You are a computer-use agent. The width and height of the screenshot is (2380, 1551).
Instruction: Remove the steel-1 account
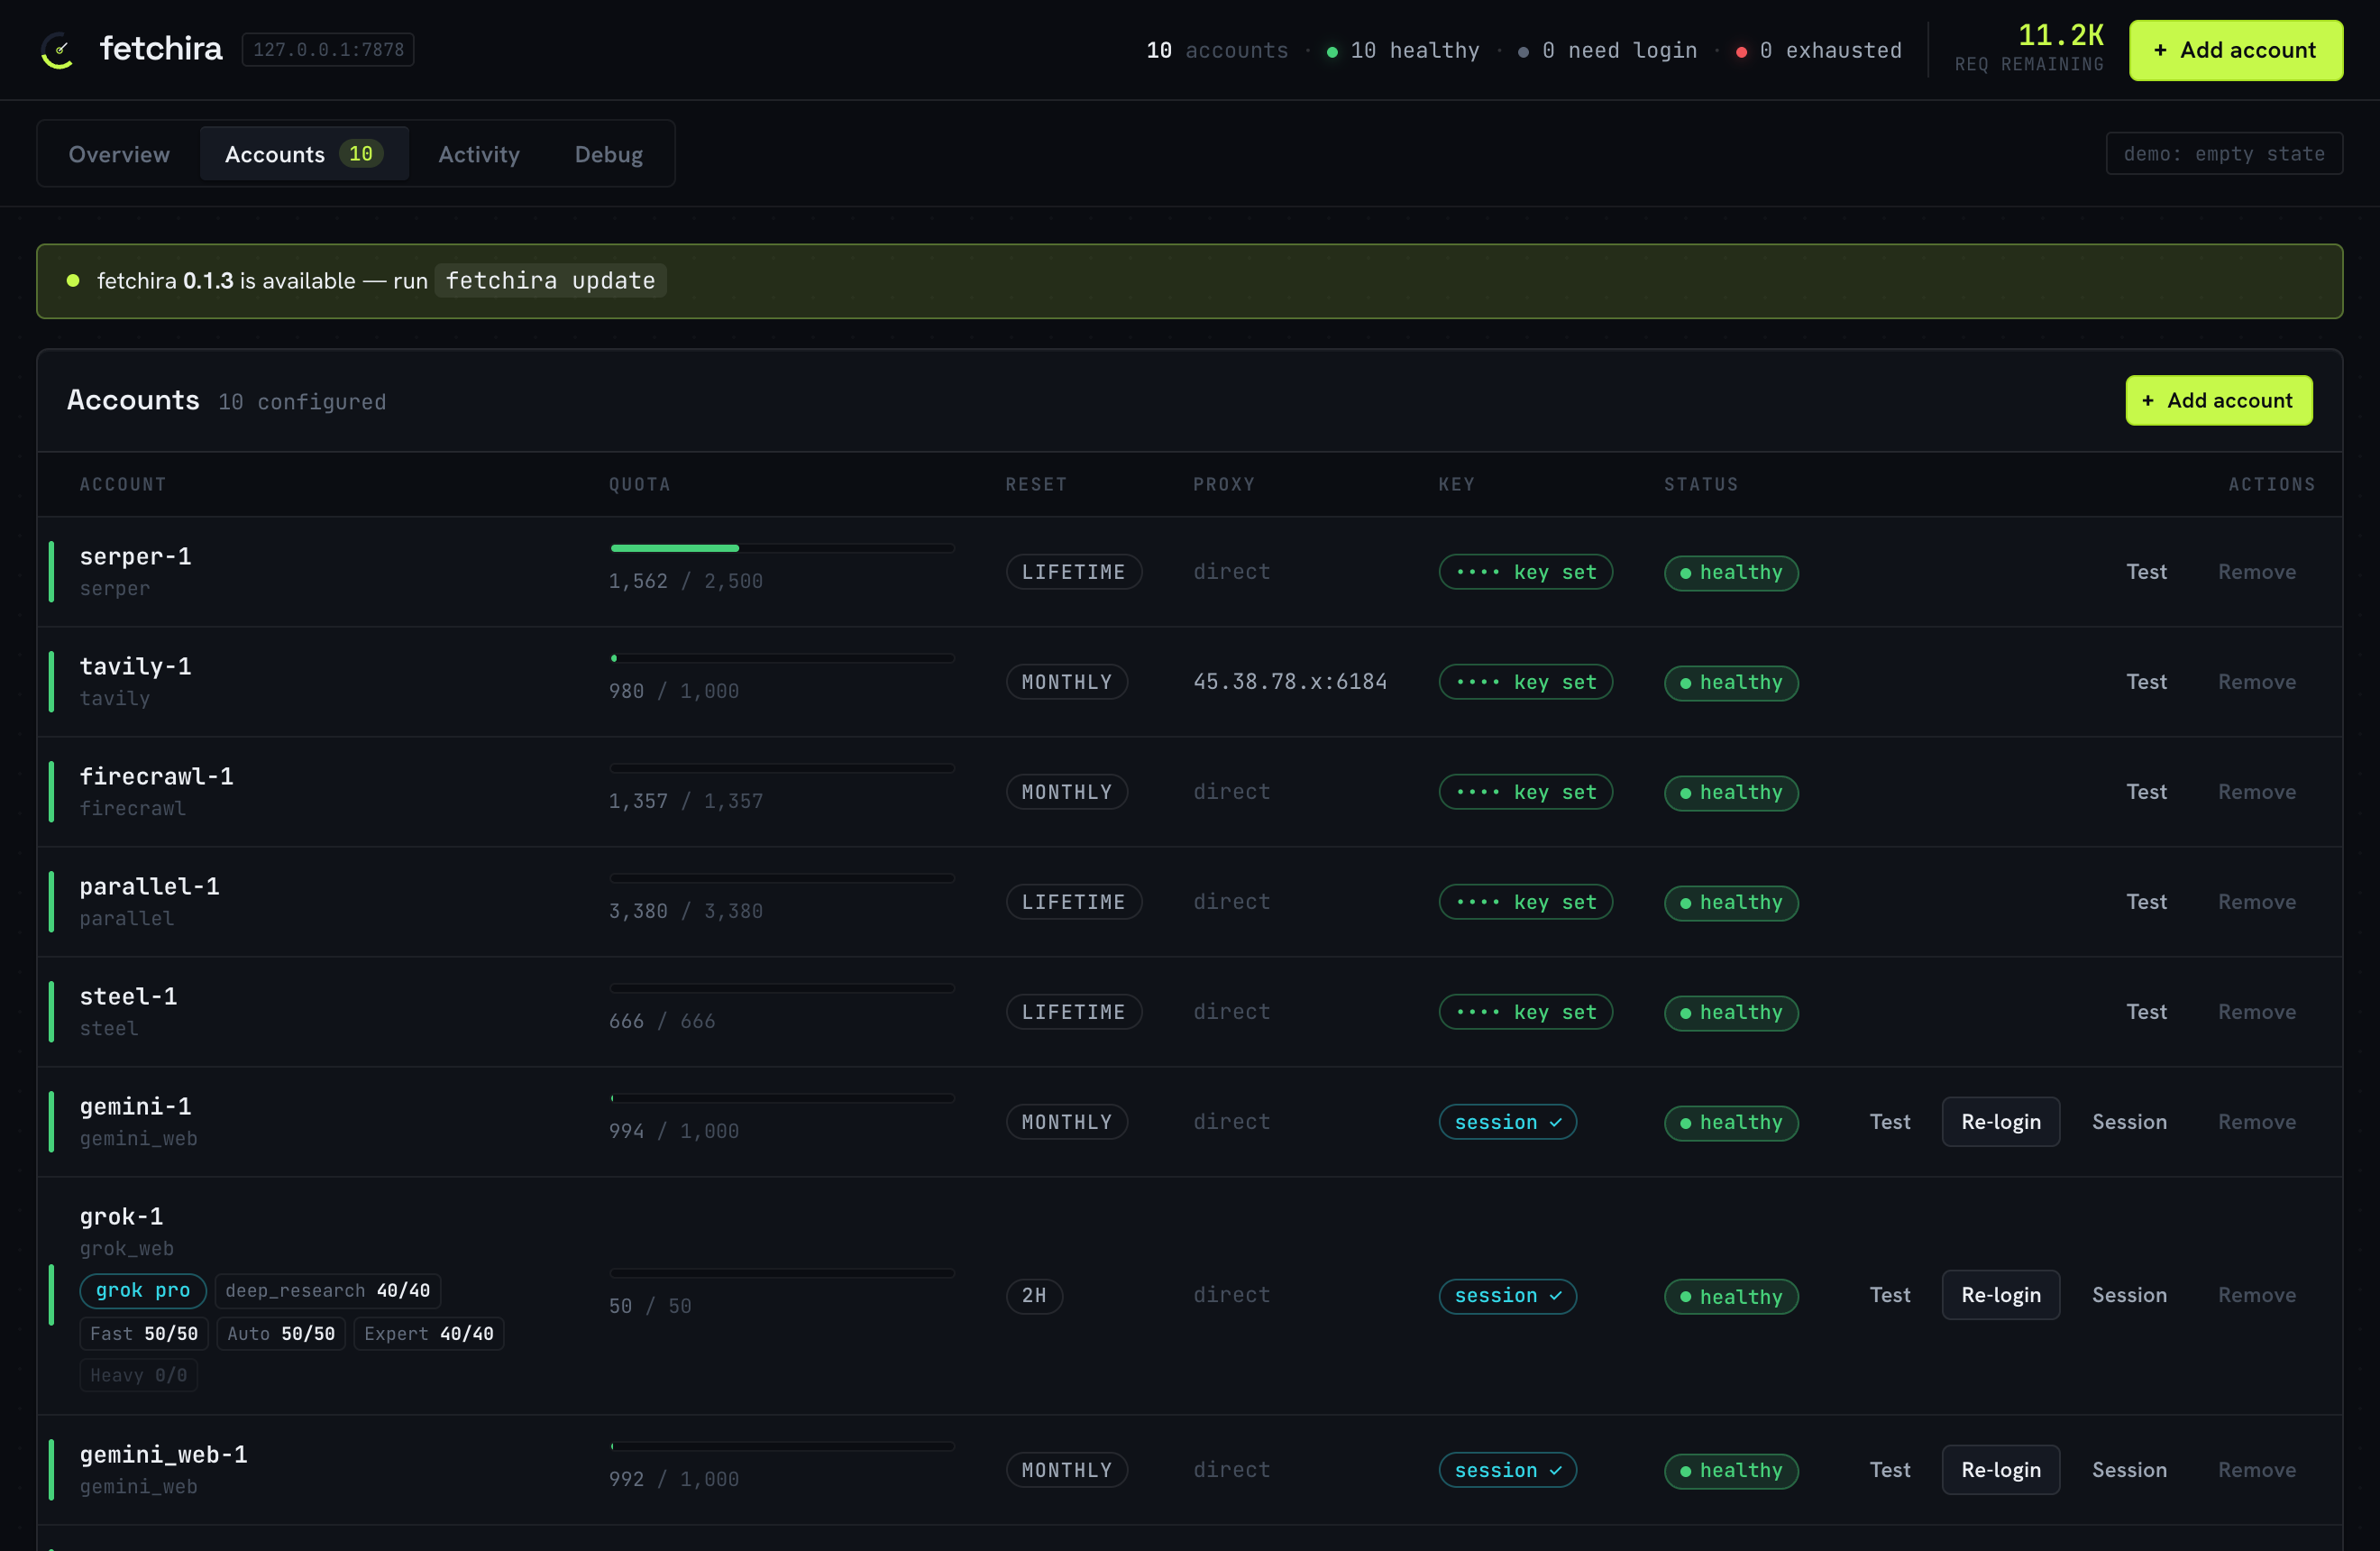[x=2256, y=1012]
